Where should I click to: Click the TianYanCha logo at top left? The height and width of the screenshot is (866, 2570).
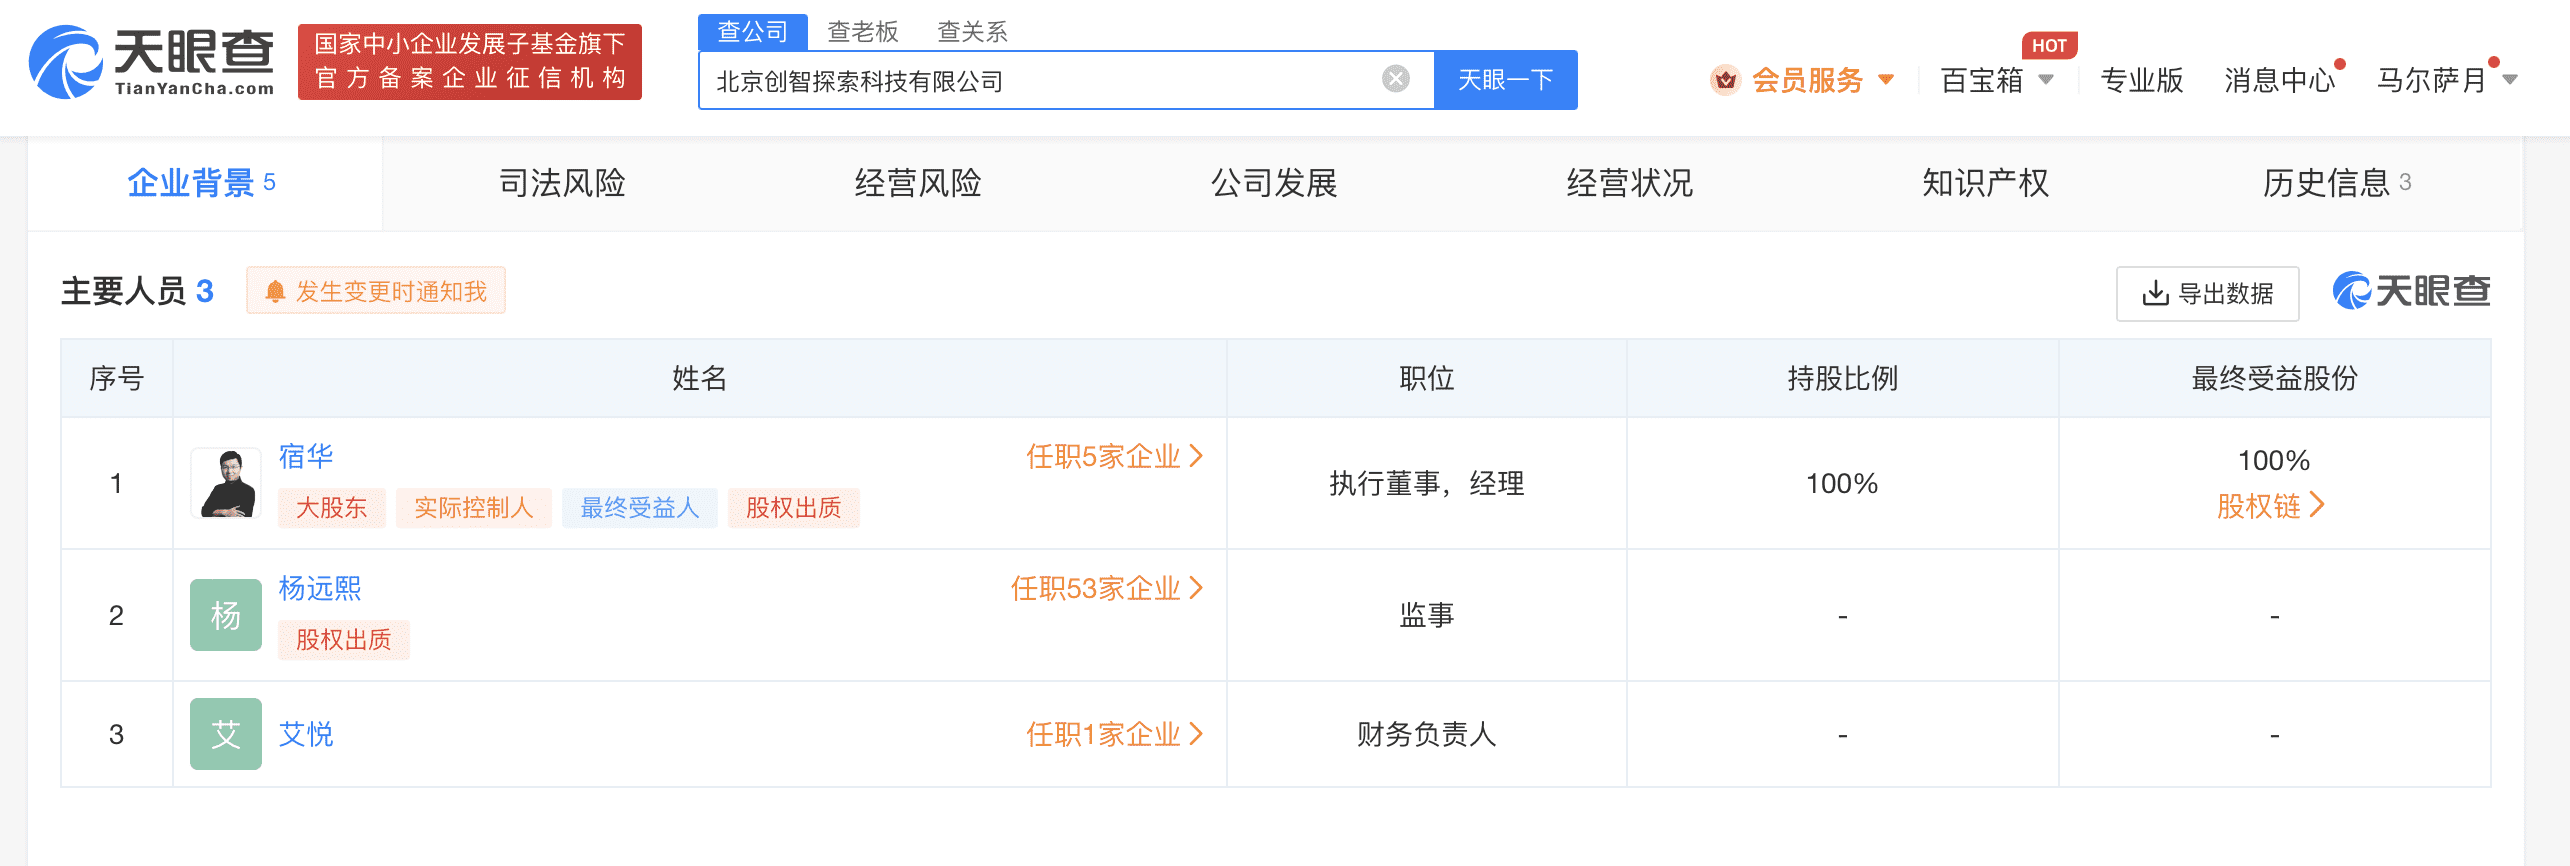coord(151,62)
